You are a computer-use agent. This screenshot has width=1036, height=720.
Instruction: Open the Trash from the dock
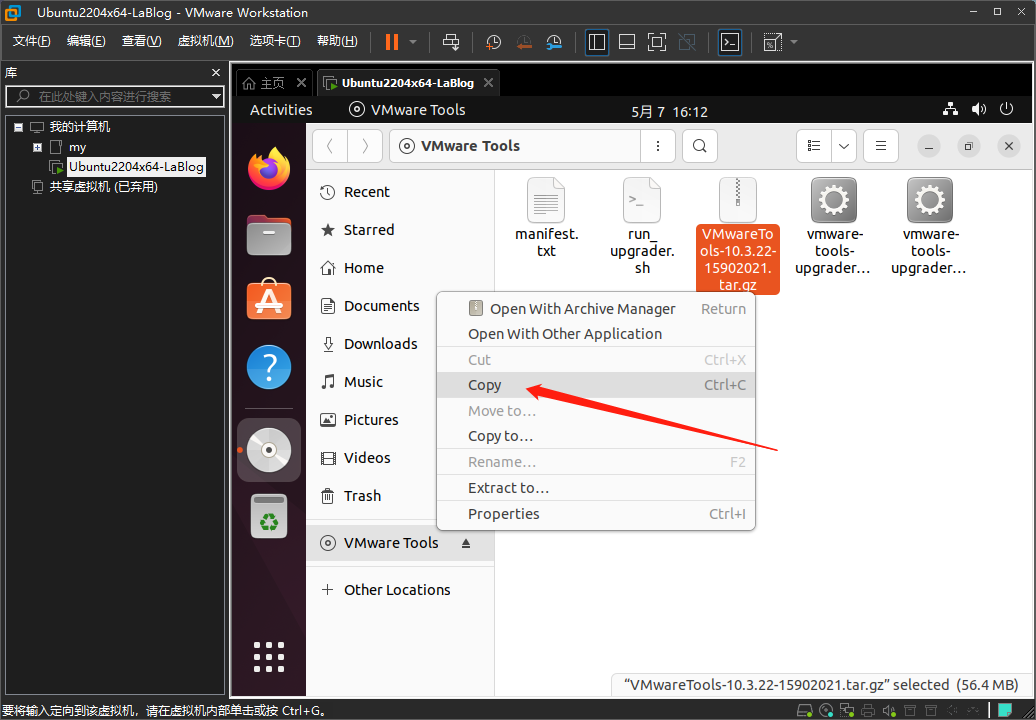click(269, 516)
